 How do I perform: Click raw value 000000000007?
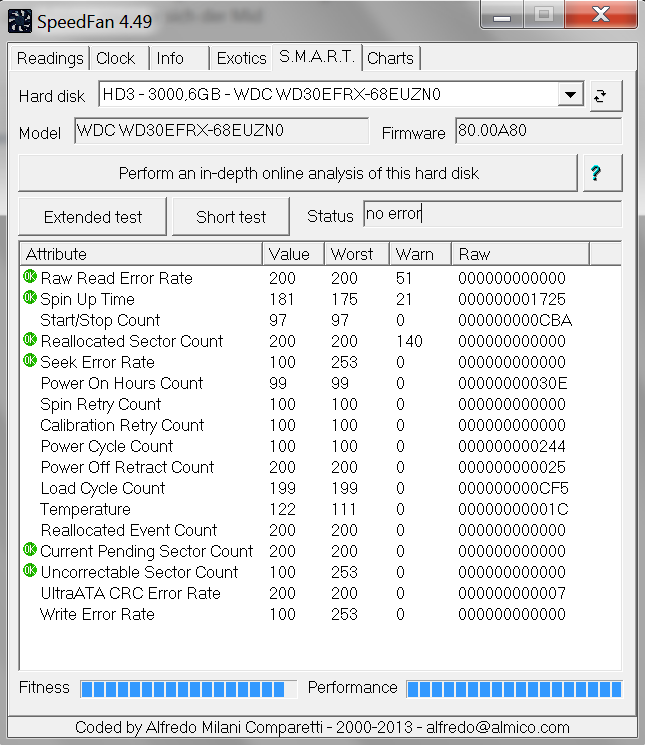512,593
